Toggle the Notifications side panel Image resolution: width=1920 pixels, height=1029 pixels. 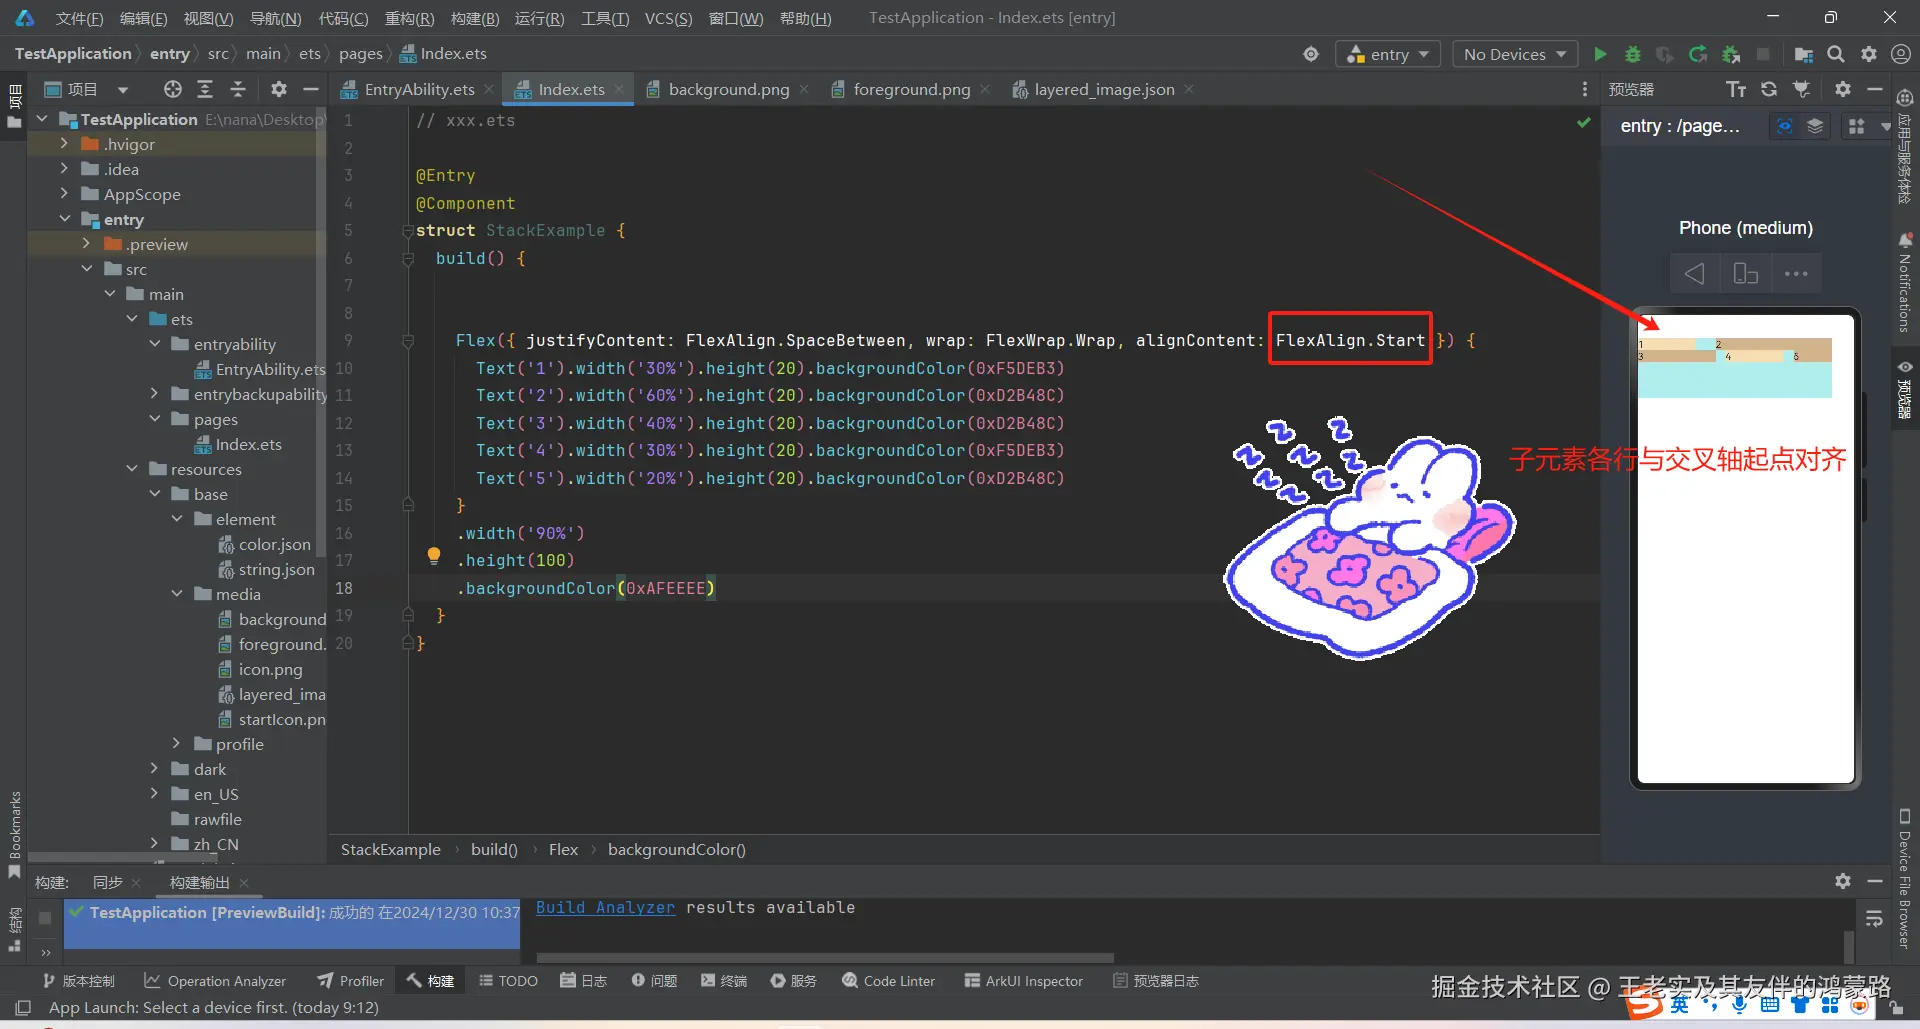[x=1904, y=283]
